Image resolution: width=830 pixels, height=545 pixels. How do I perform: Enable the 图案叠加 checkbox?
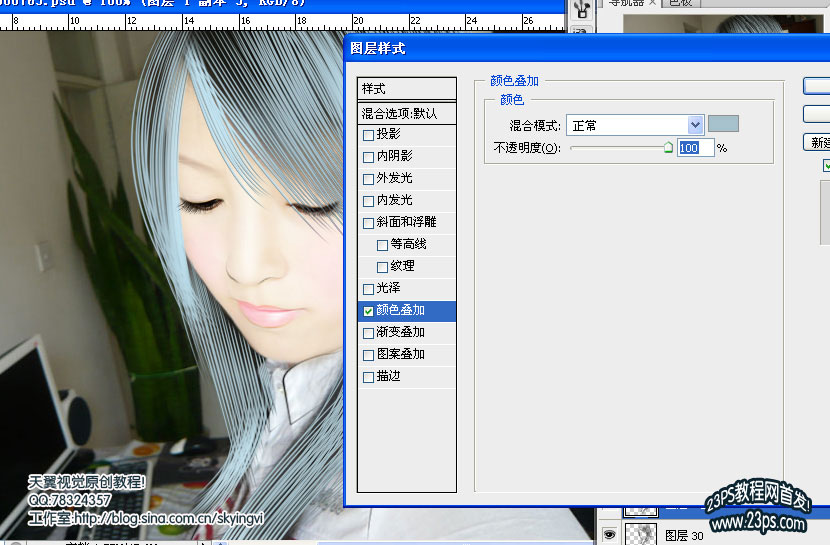[x=368, y=356]
